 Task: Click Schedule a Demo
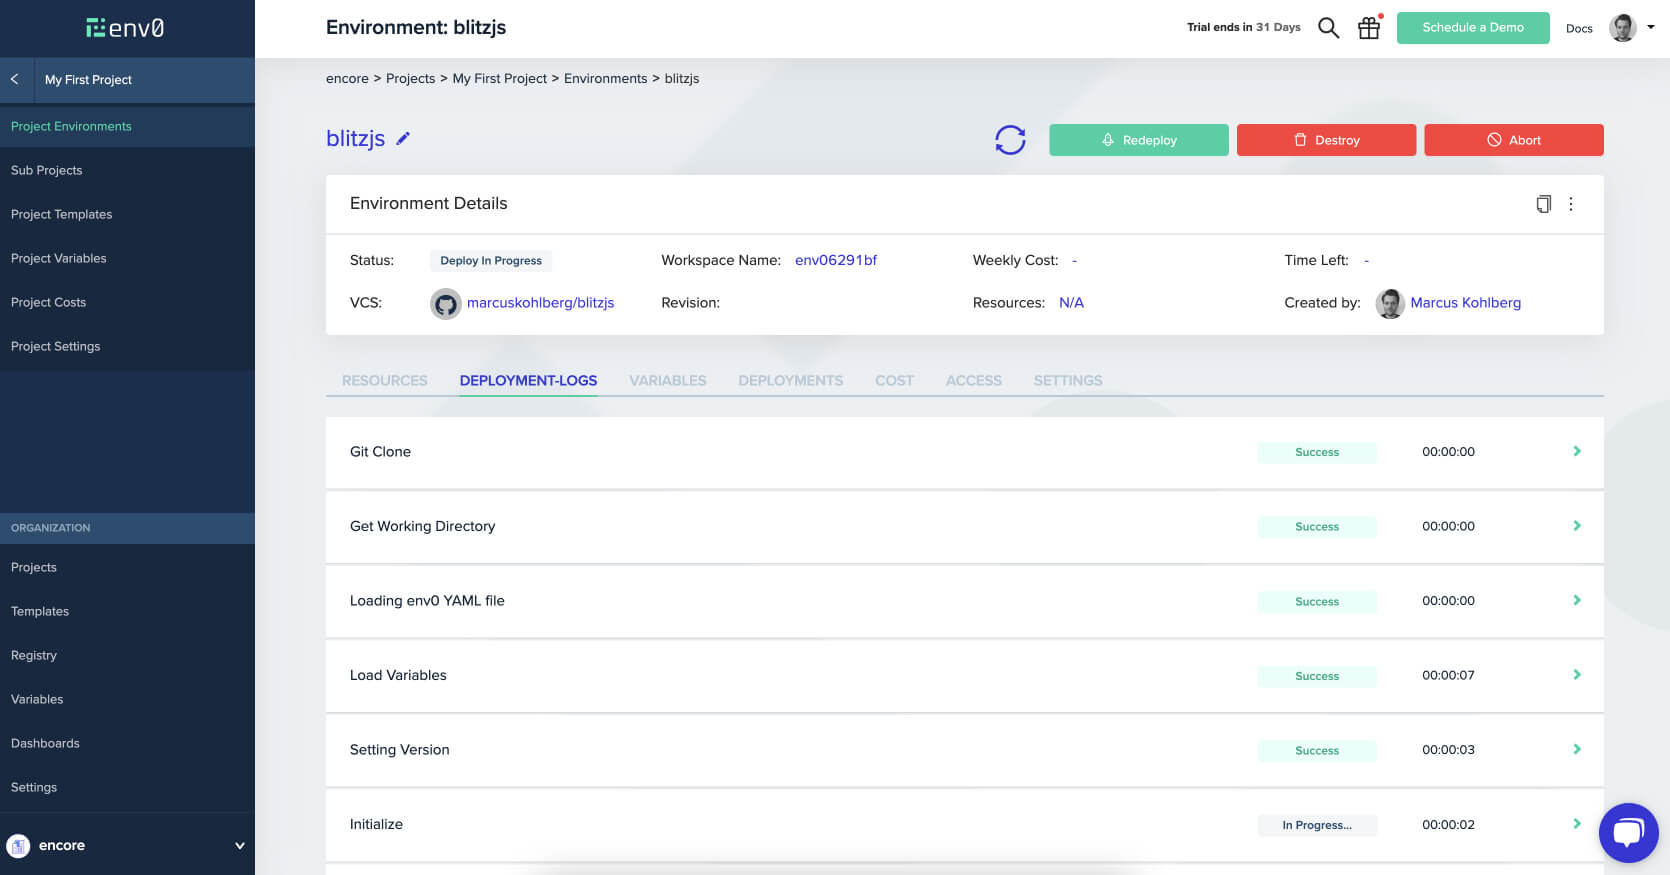click(x=1473, y=28)
